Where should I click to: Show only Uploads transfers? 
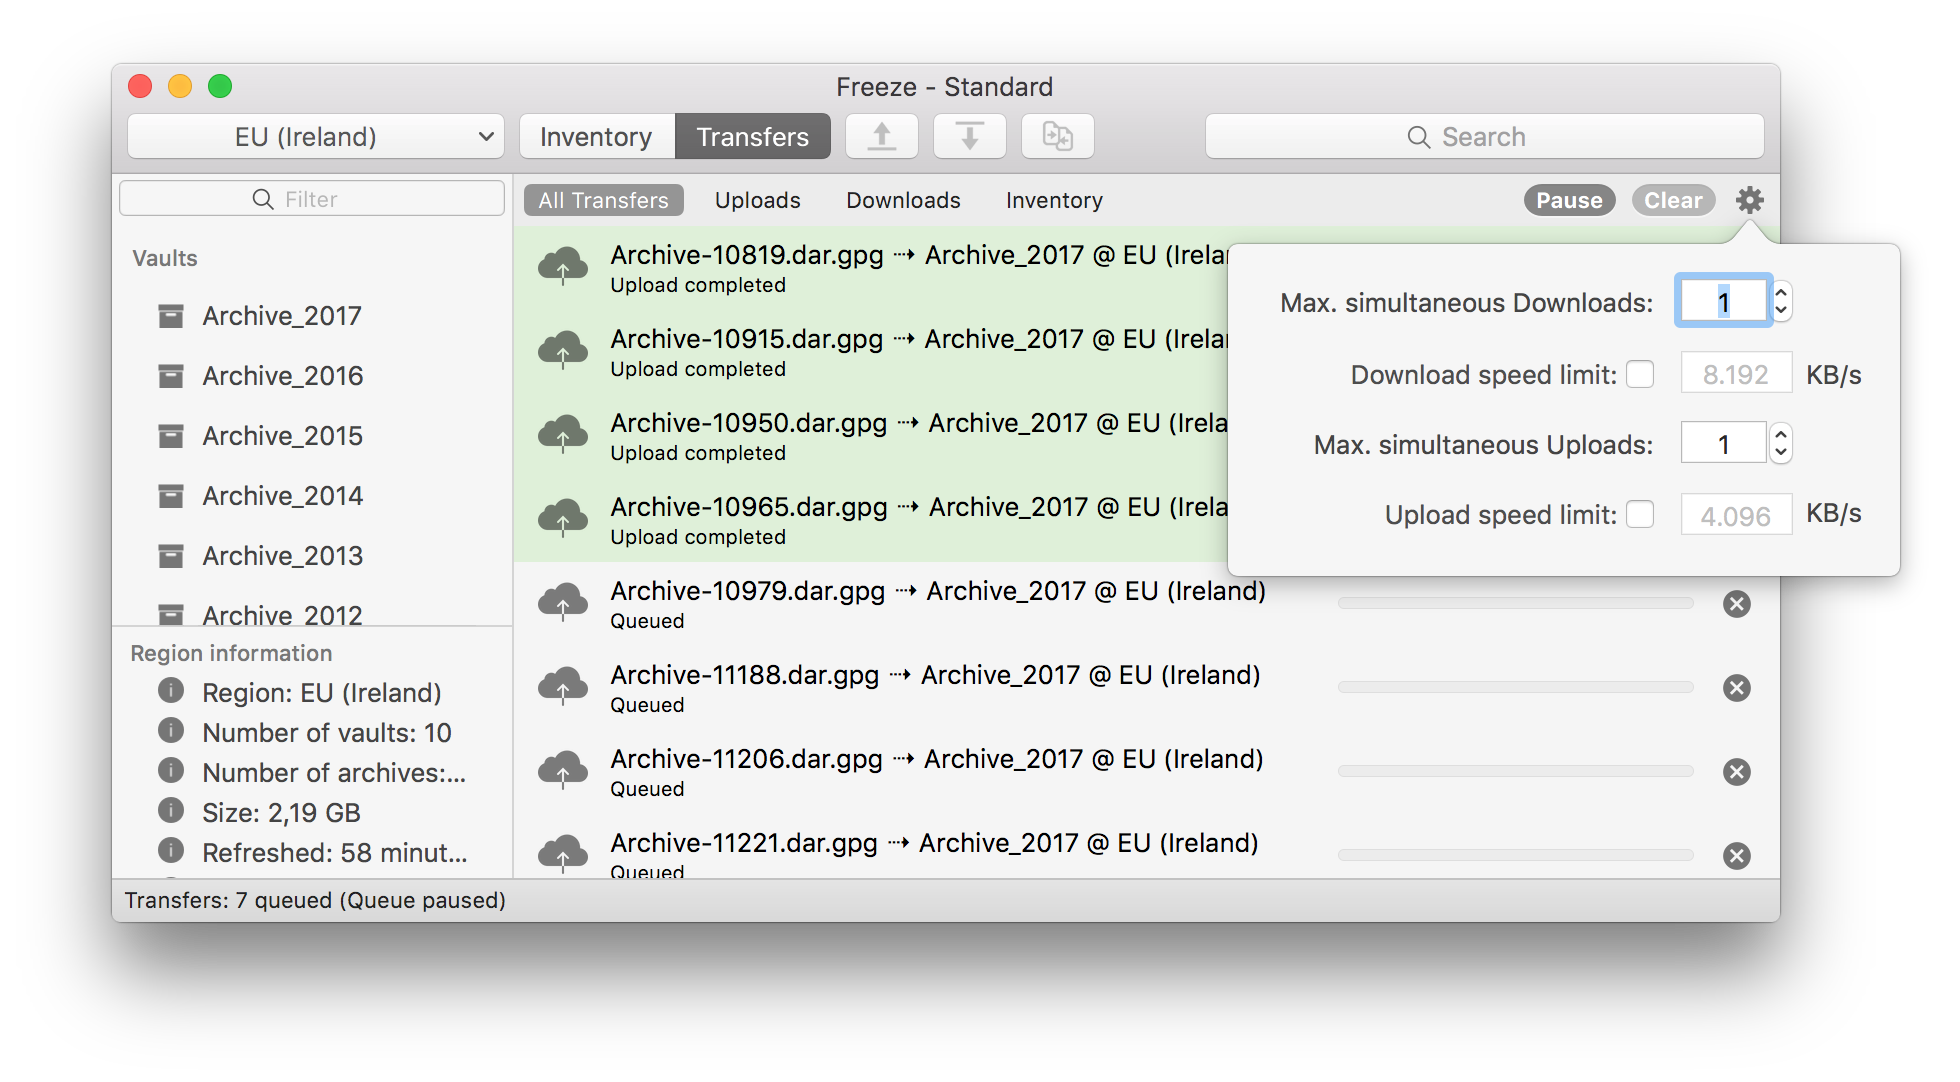757,200
